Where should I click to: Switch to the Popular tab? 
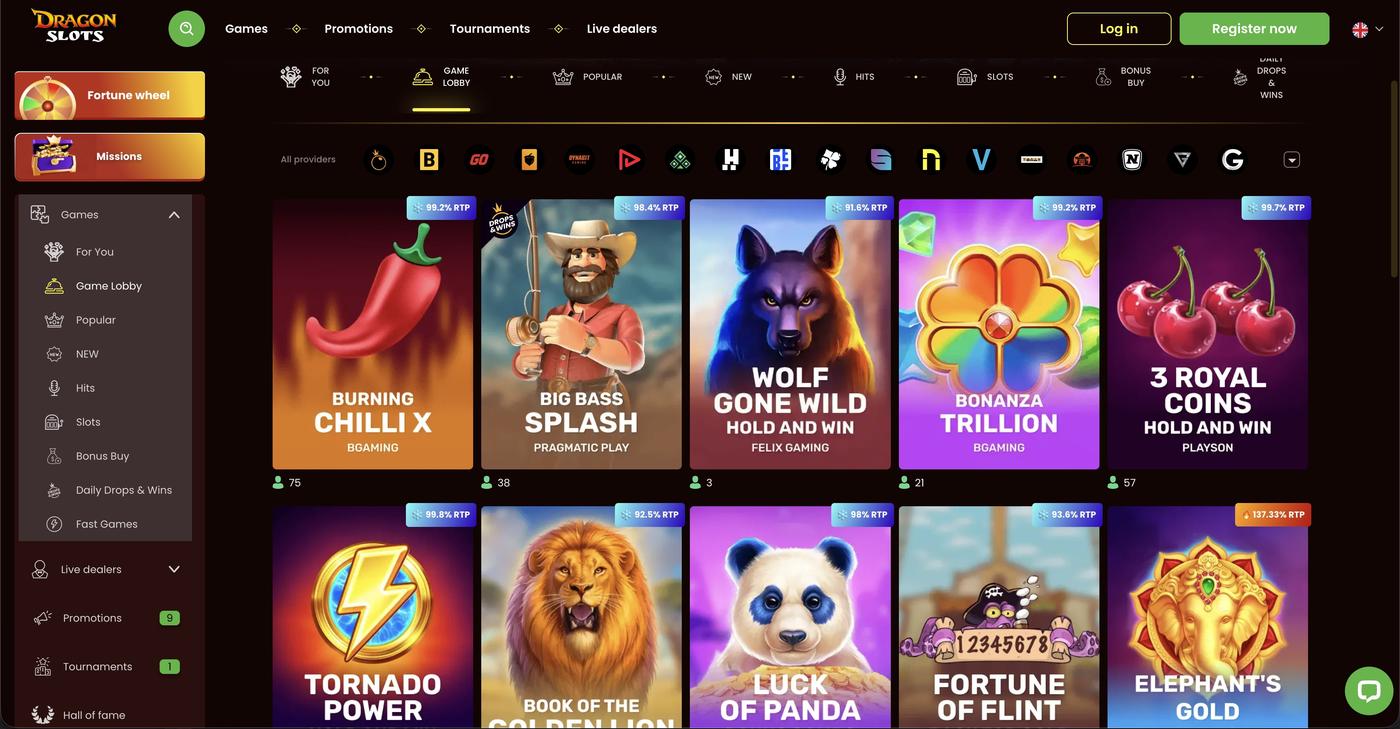tap(588, 77)
